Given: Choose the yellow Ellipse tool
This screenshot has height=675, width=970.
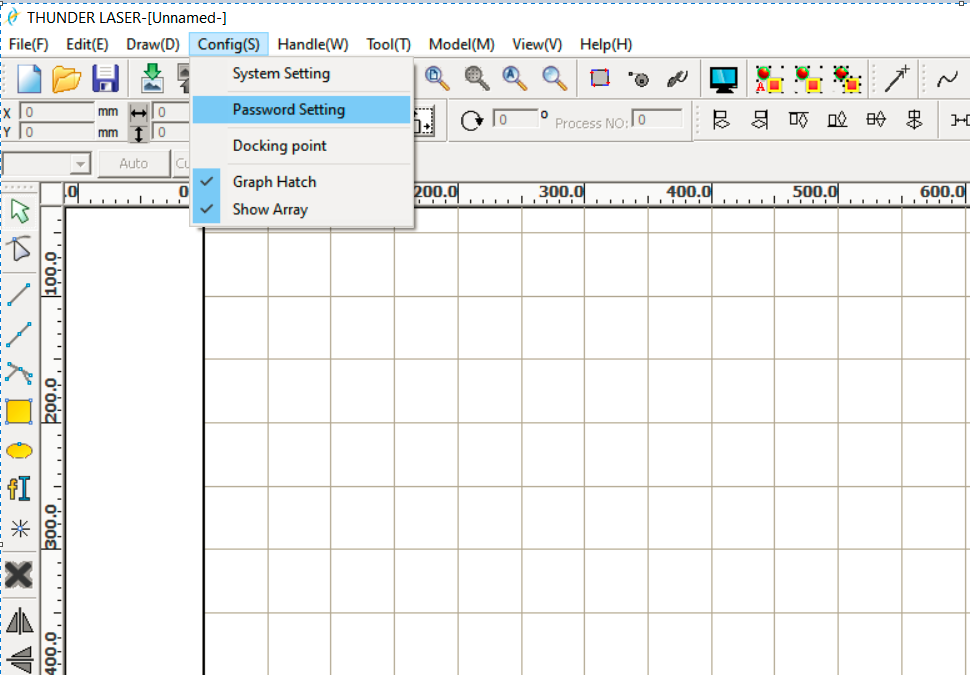Looking at the screenshot, I should 19,450.
